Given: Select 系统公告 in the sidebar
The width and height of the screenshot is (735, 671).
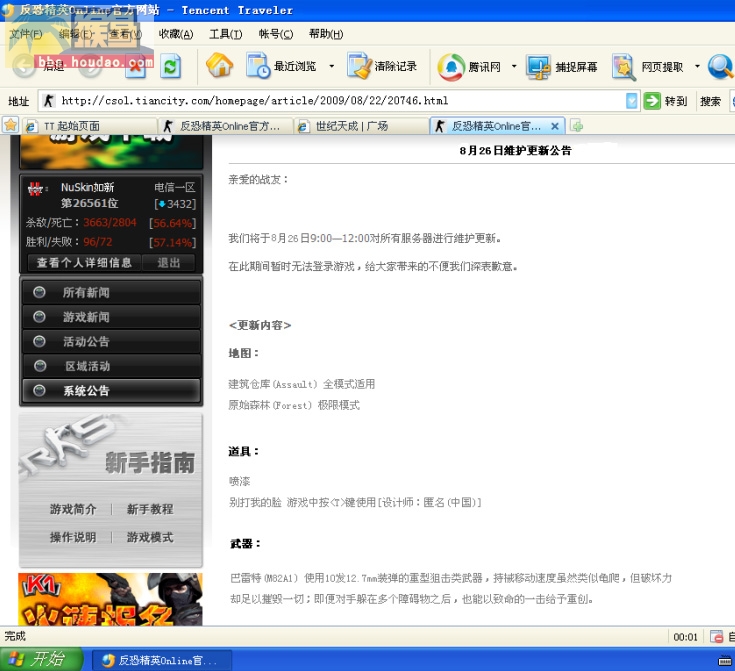Looking at the screenshot, I should tap(112, 391).
